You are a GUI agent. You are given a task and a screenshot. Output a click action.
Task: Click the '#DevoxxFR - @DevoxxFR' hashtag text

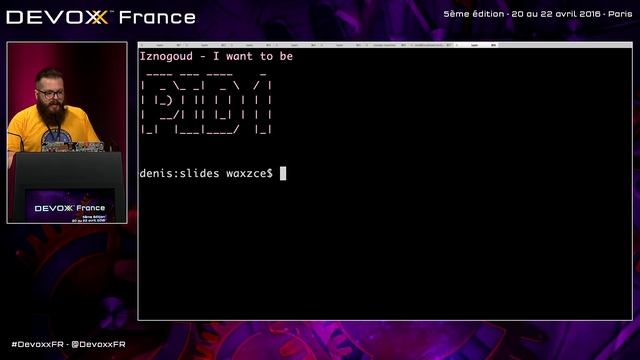69,344
